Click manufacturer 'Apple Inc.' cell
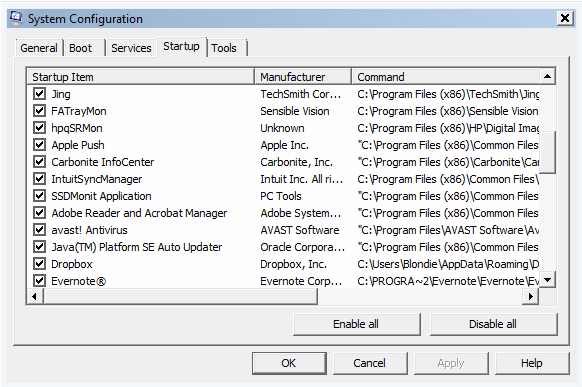 tap(285, 145)
